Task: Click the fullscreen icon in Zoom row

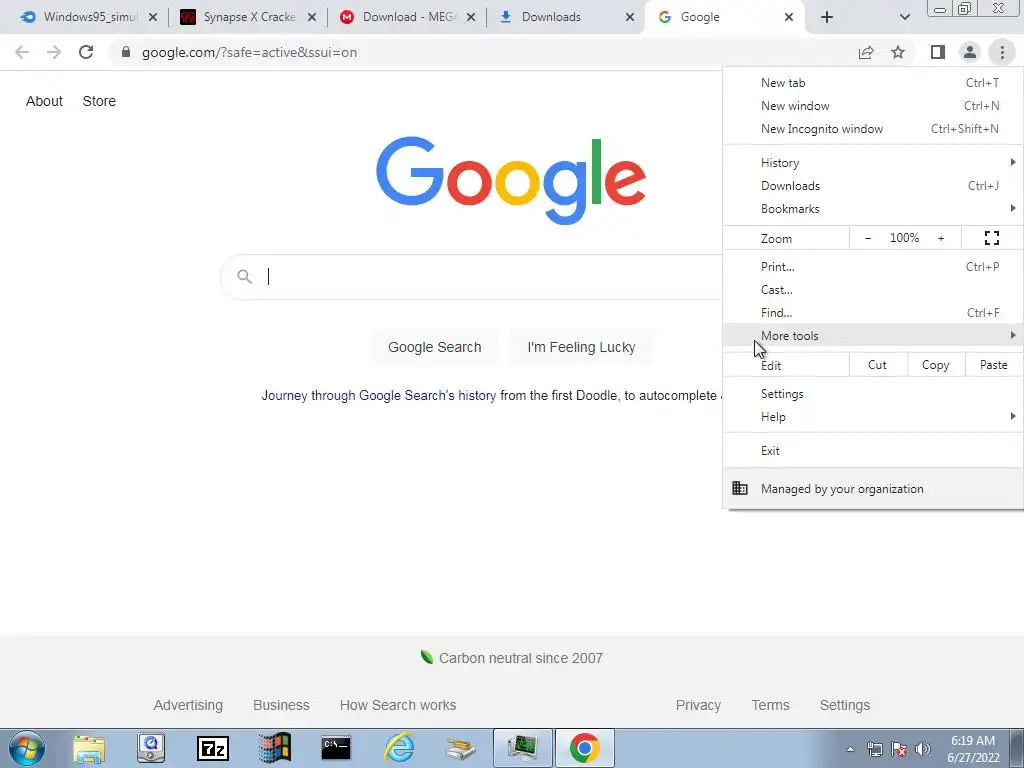Action: [991, 238]
